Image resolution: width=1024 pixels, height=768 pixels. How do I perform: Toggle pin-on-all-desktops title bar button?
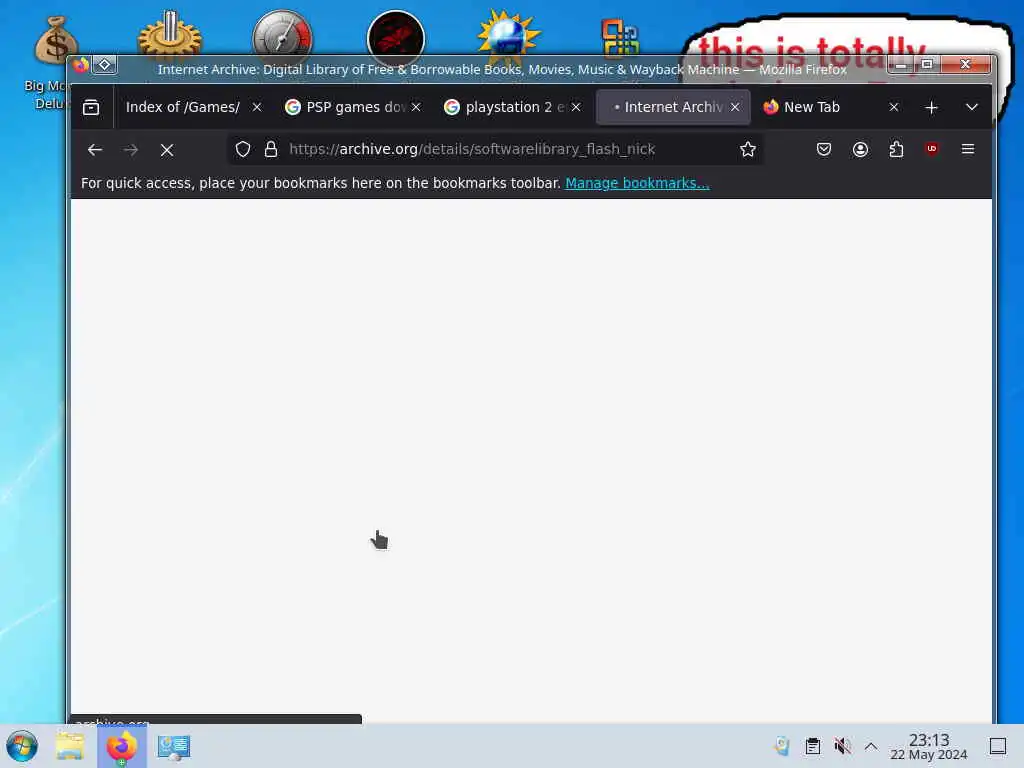104,65
